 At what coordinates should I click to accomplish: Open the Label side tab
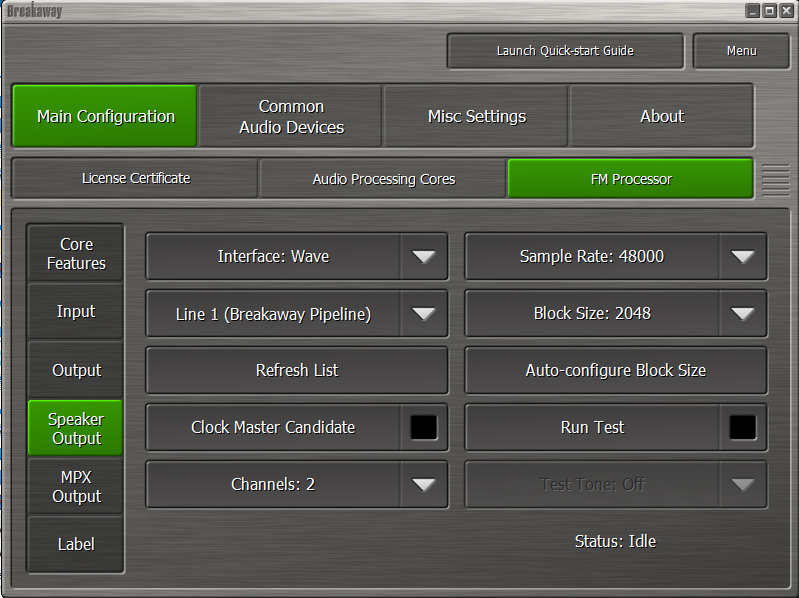[x=76, y=544]
